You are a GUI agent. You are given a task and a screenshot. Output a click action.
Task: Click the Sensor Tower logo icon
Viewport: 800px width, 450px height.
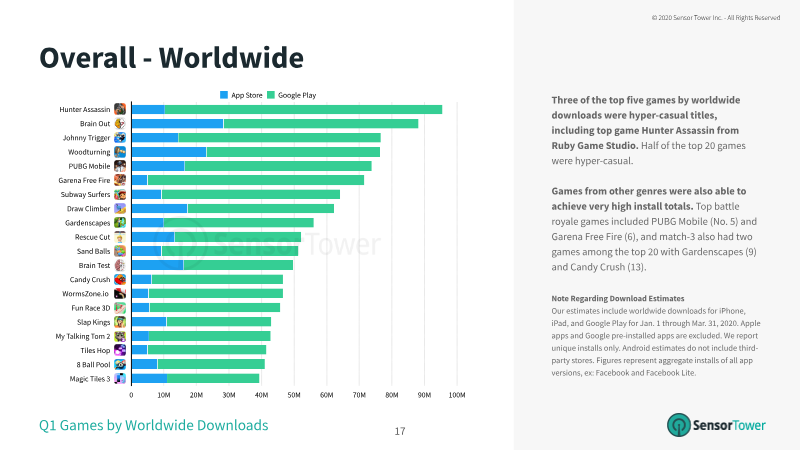click(x=679, y=425)
